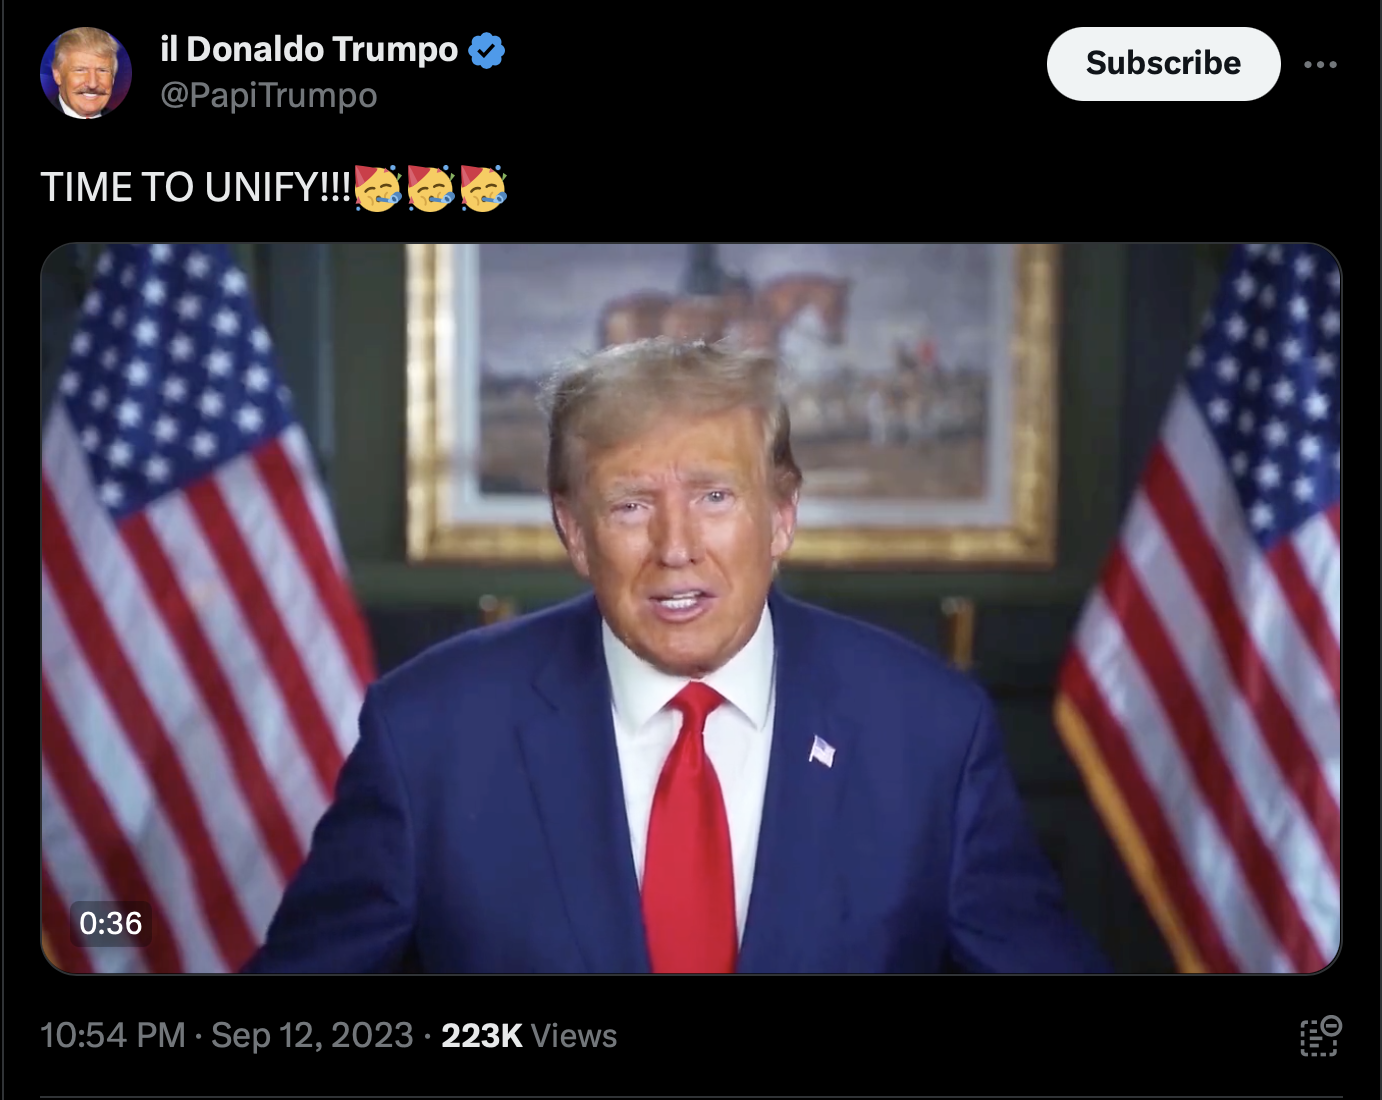Click the flag lapel pin in video
1382x1100 pixels.
[821, 750]
